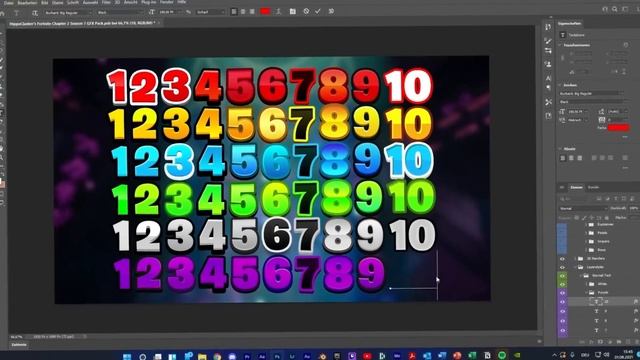Toggle the Character and Paragraph panels
The width and height of the screenshot is (640, 360).
point(293,12)
